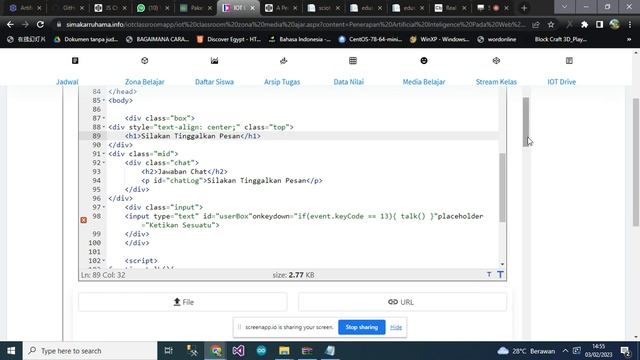Show hidden system tray icons
Viewport: 640px width, 360px height.
[565, 351]
